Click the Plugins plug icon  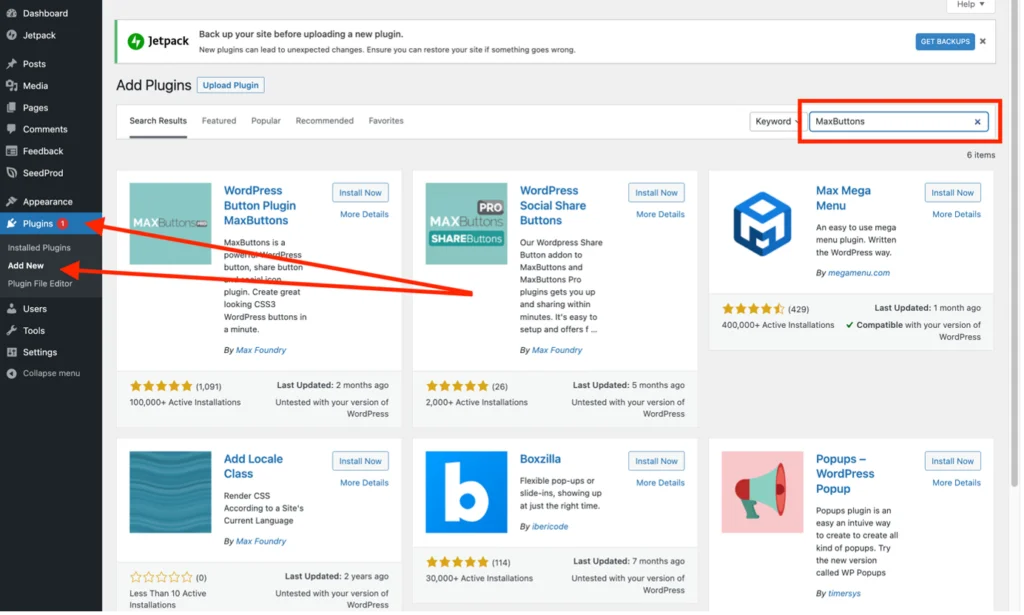(12, 224)
